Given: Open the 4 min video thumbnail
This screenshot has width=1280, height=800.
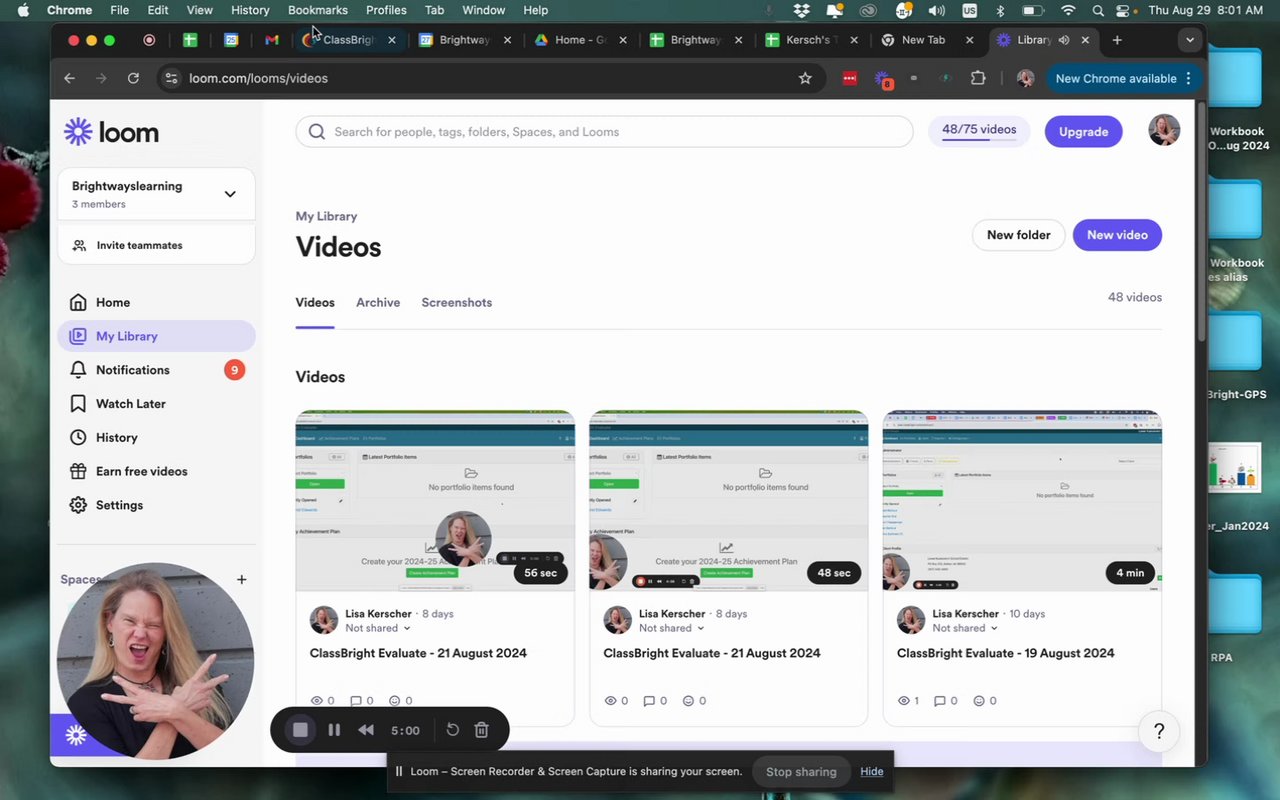Looking at the screenshot, I should tap(1022, 500).
